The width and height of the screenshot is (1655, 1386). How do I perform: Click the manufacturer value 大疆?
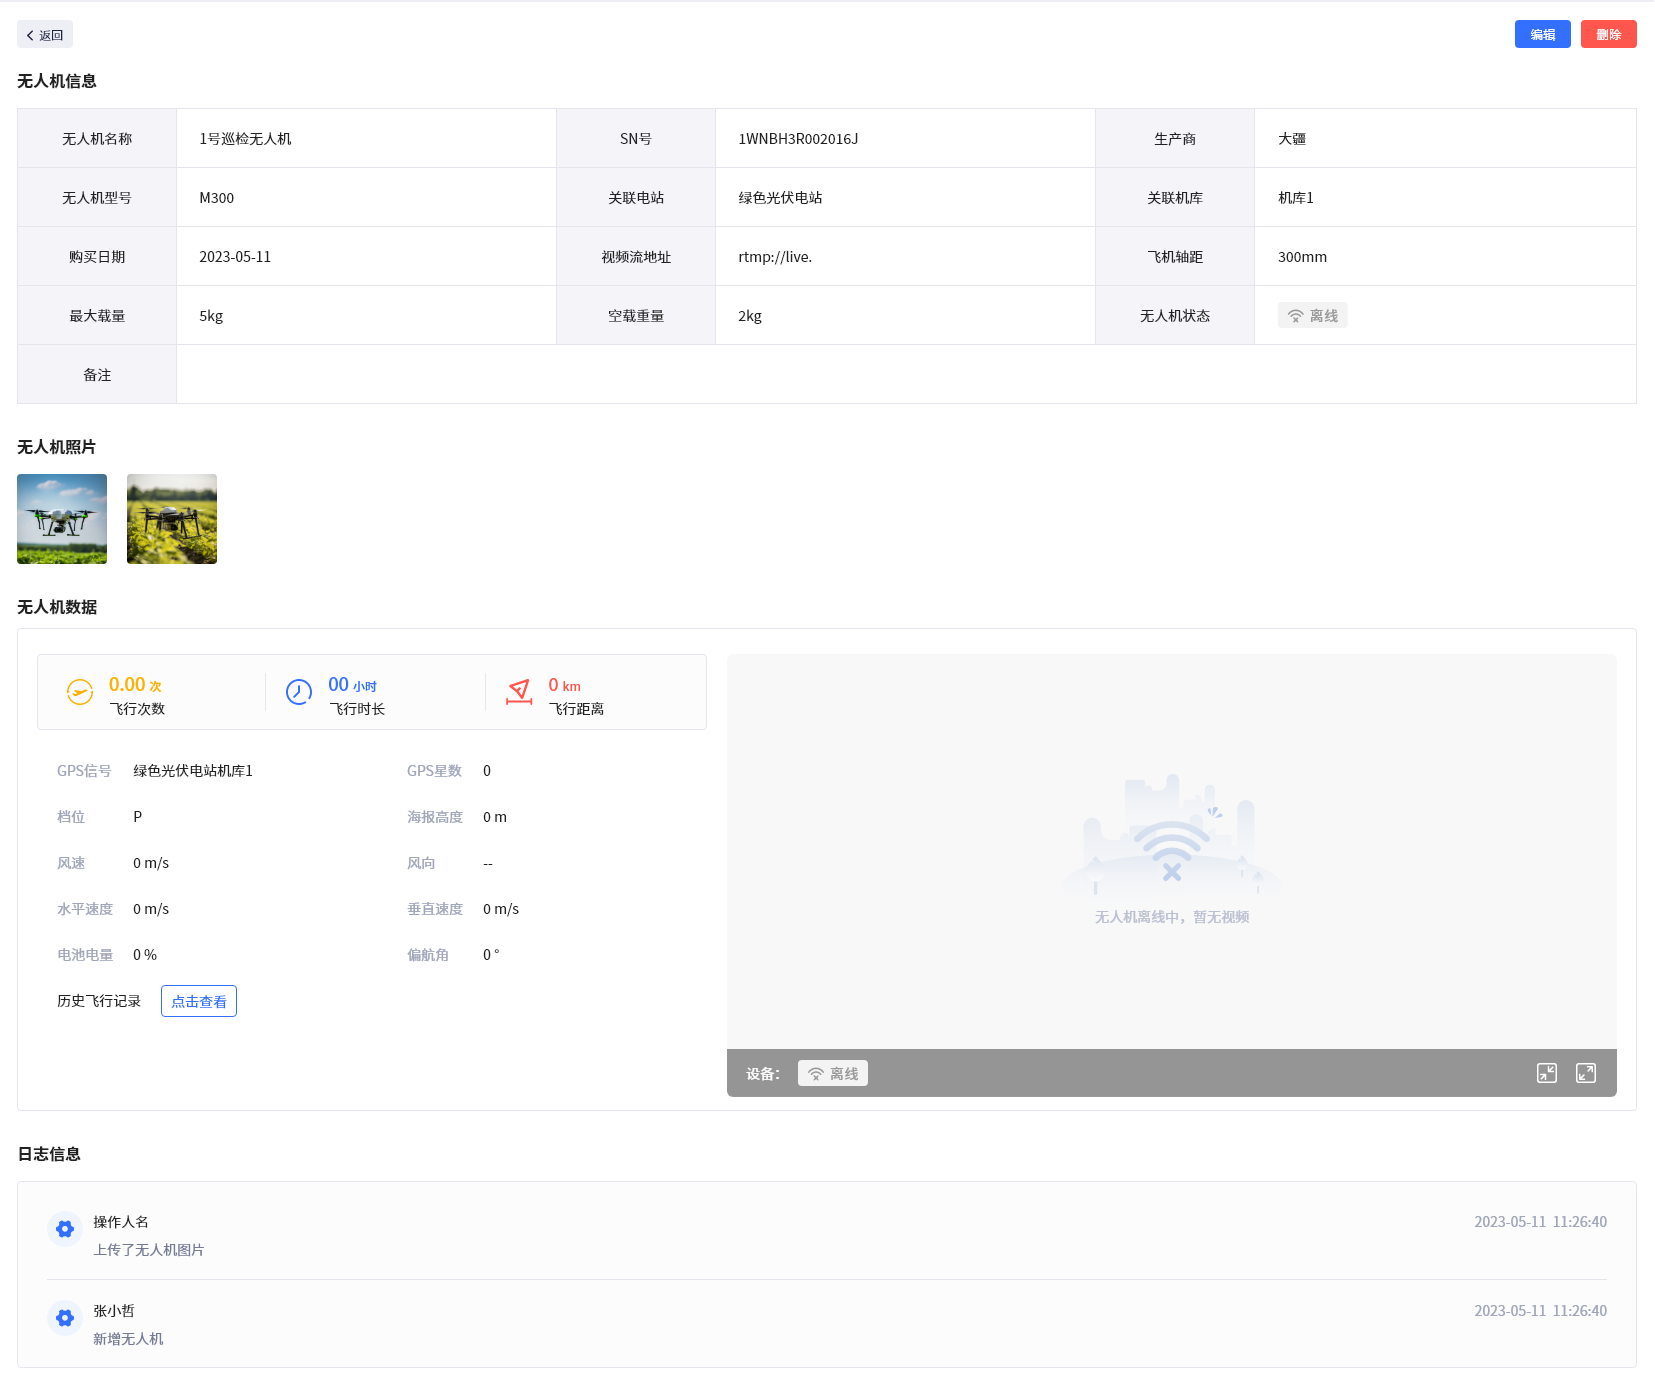tap(1292, 139)
